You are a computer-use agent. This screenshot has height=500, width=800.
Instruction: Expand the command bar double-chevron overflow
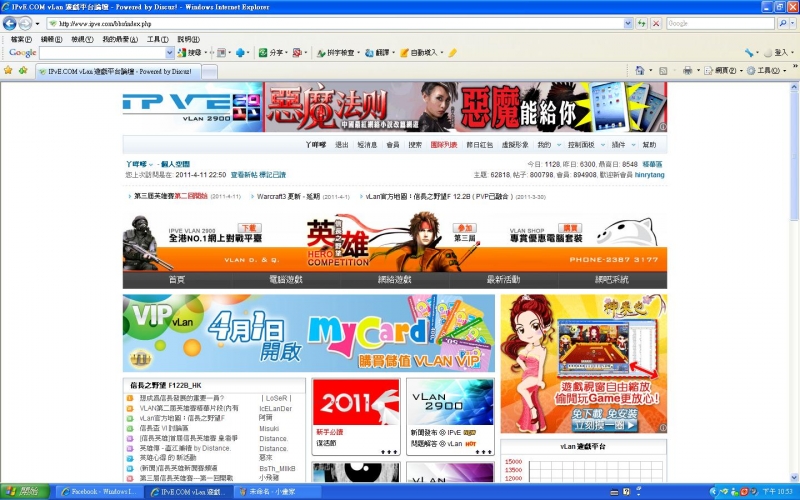point(795,67)
